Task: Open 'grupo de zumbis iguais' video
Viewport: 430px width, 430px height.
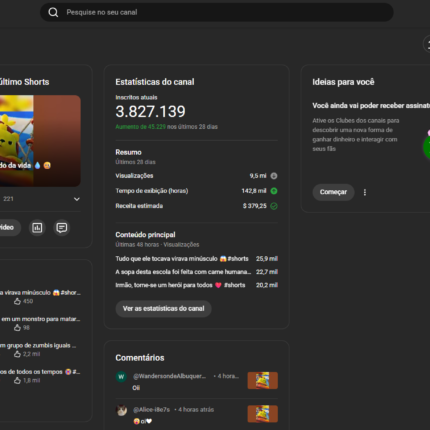Action: point(38,345)
